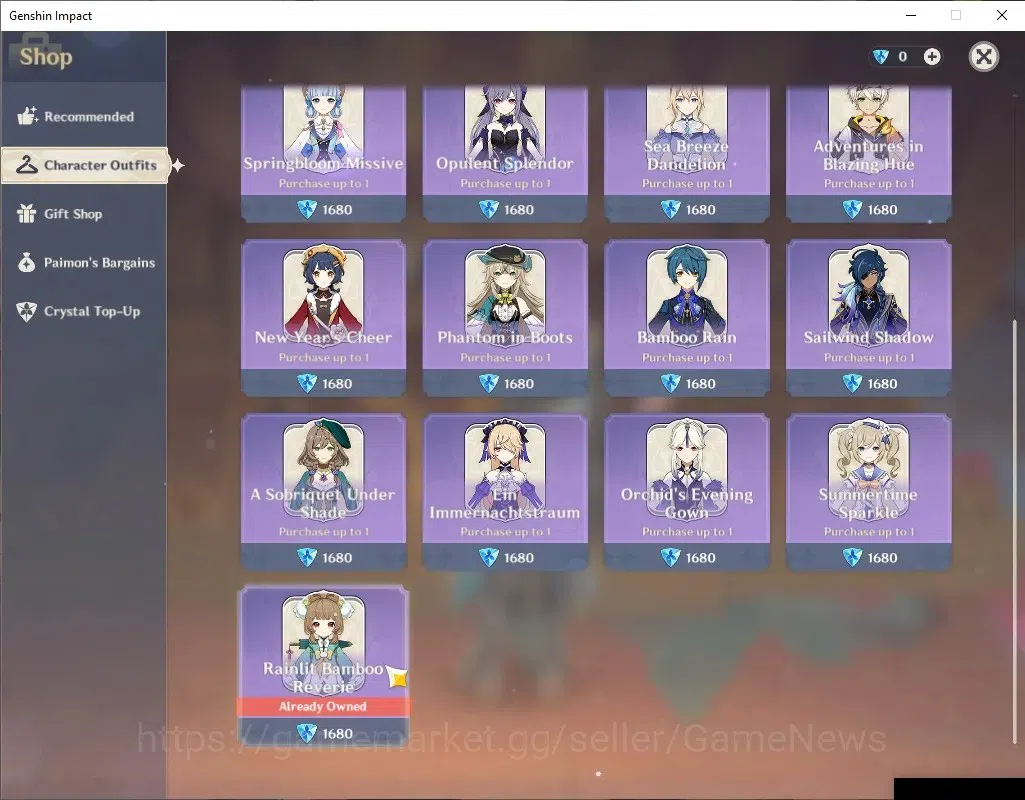
Task: Click the Recommended thumbs-up icon
Action: click(x=27, y=116)
